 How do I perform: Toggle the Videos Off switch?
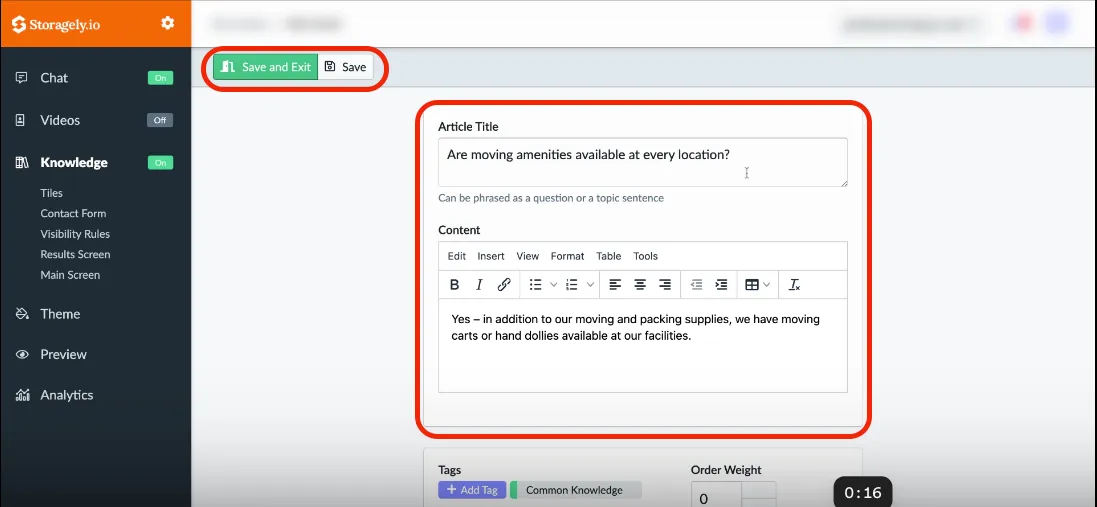(160, 120)
